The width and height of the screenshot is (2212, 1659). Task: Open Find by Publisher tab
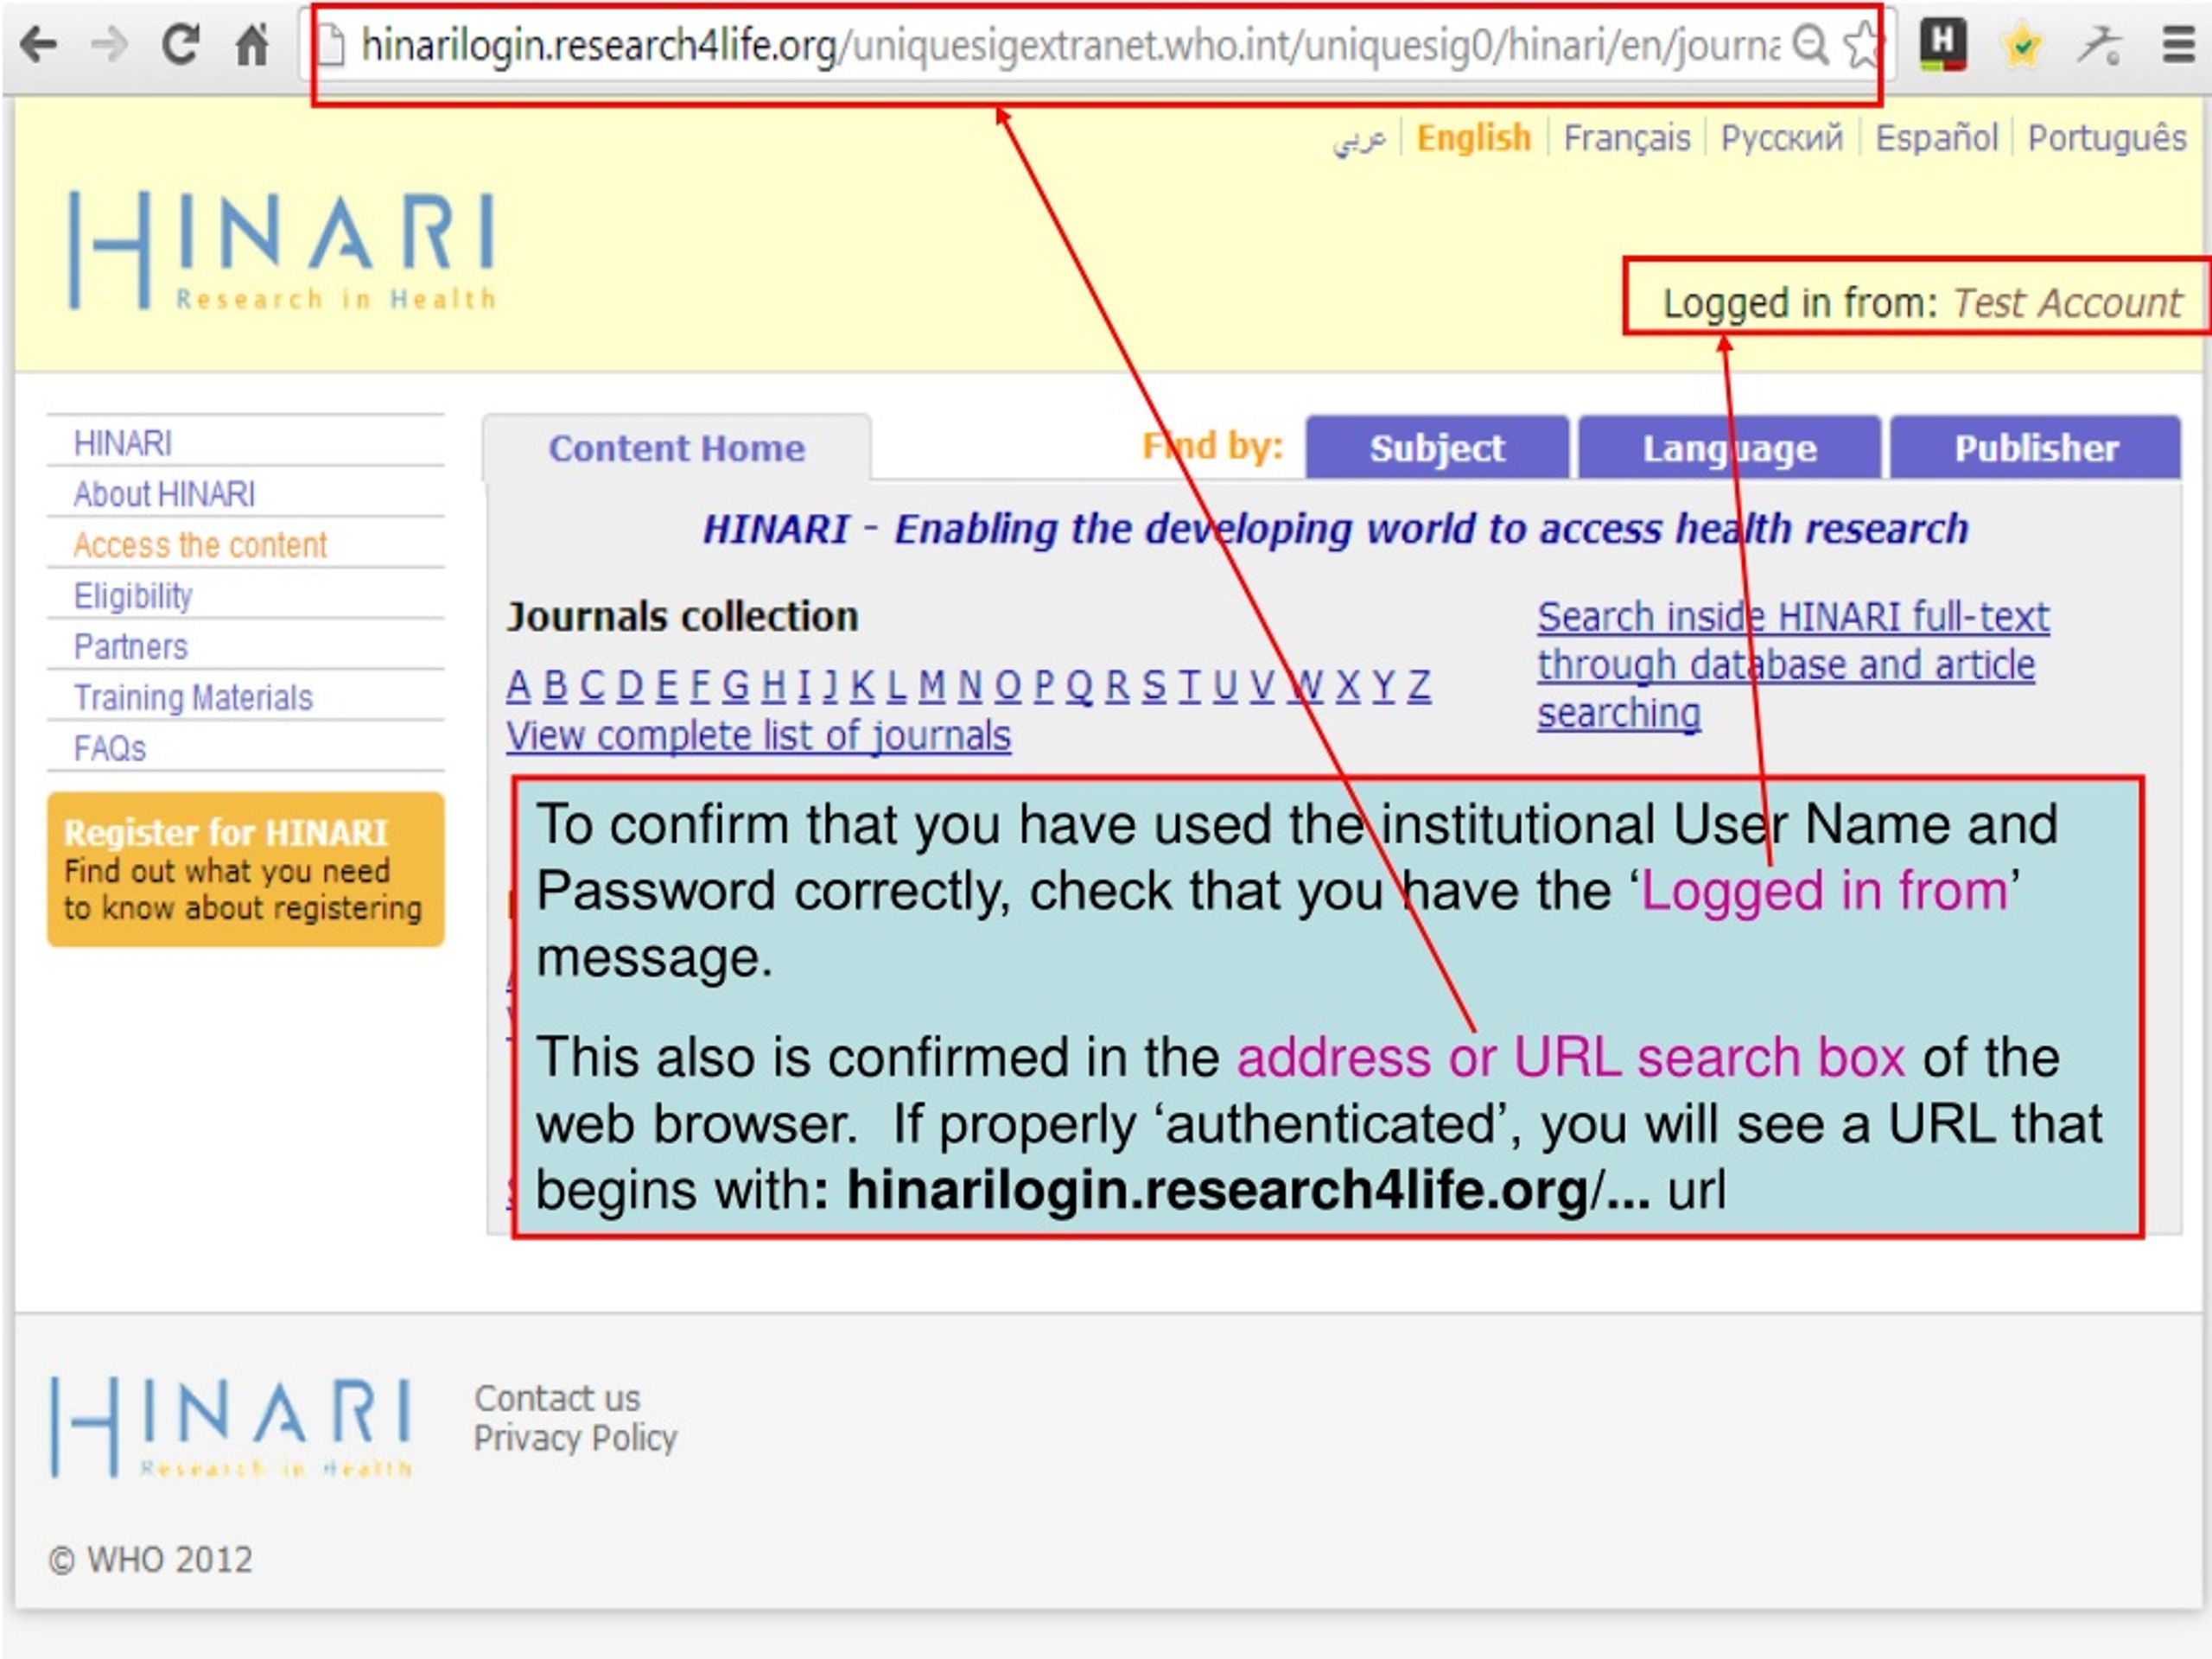pyautogui.click(x=2036, y=448)
